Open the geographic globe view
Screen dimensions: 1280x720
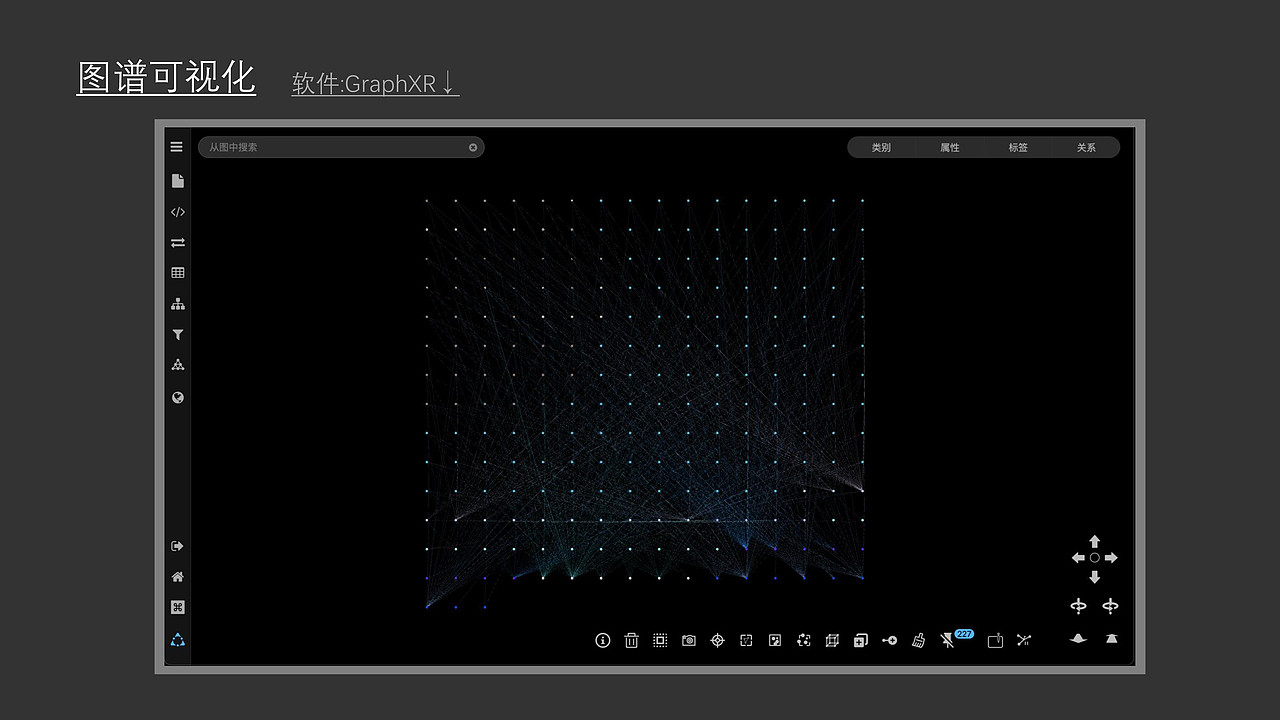click(177, 397)
